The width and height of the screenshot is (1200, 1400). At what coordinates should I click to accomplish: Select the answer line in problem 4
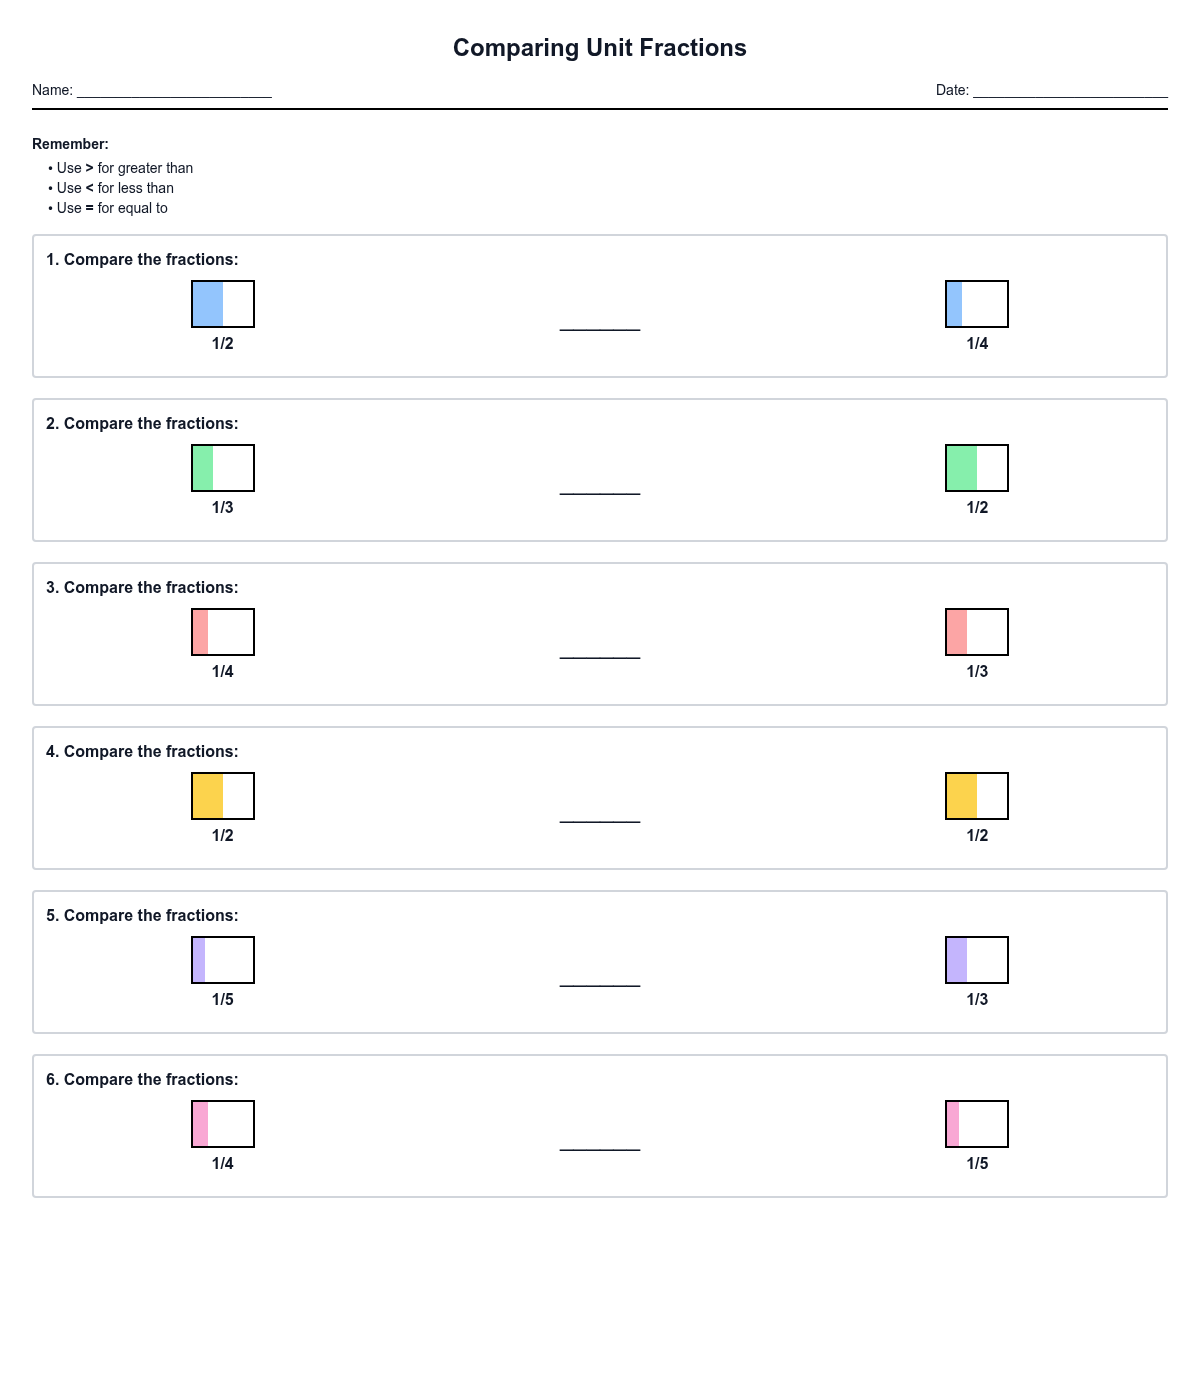pyautogui.click(x=600, y=812)
